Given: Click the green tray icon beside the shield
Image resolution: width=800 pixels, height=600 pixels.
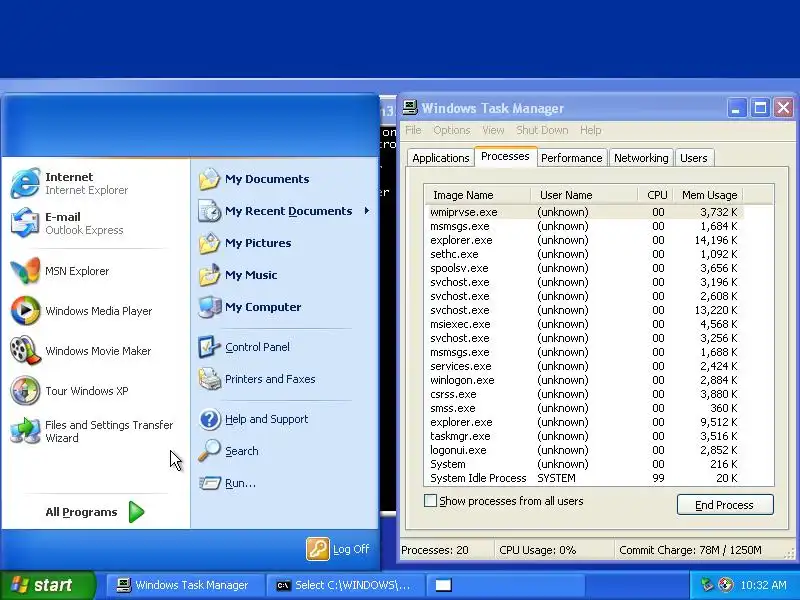Looking at the screenshot, I should [x=707, y=585].
